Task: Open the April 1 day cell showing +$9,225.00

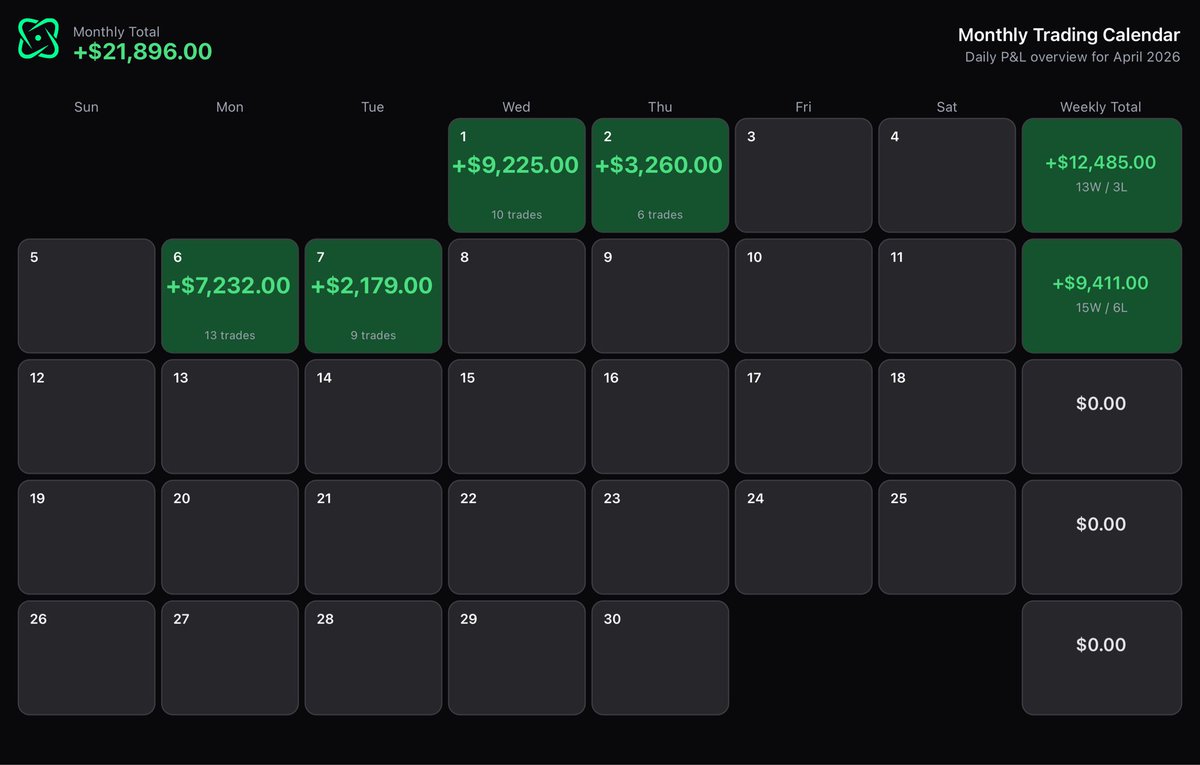Action: (516, 175)
